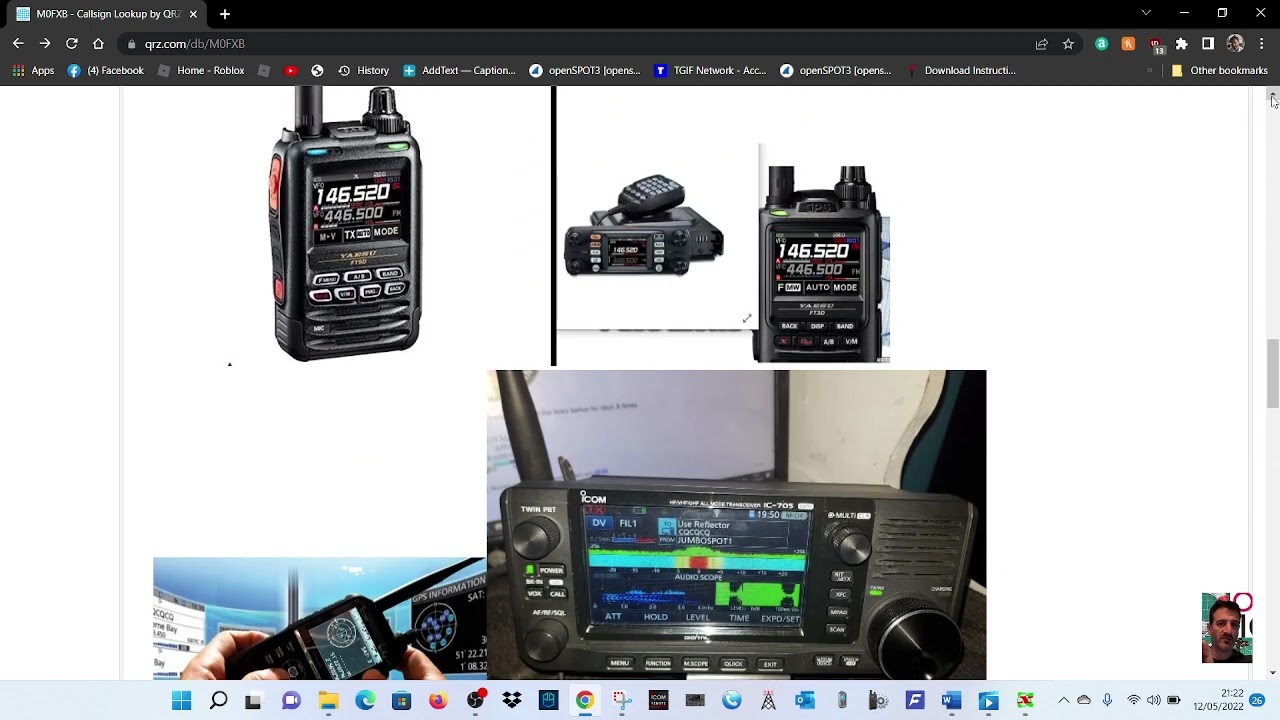The height and width of the screenshot is (720, 1280).
Task: Reload the current QRZ page
Action: (x=72, y=44)
